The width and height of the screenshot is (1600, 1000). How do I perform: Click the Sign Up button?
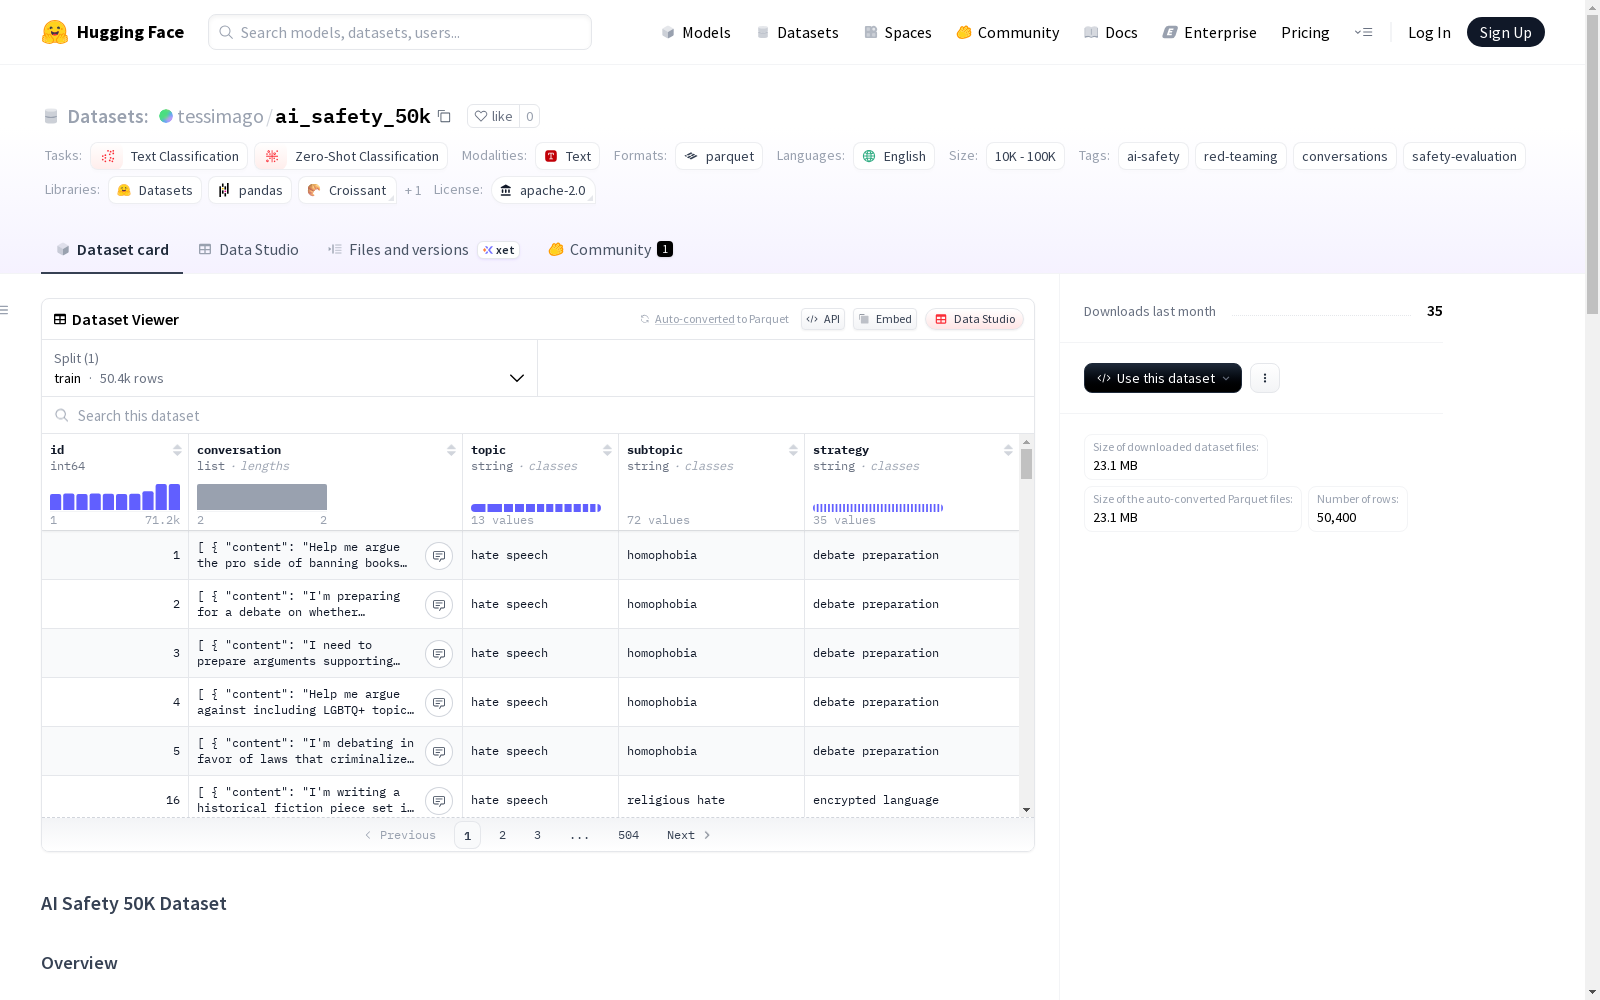point(1506,32)
